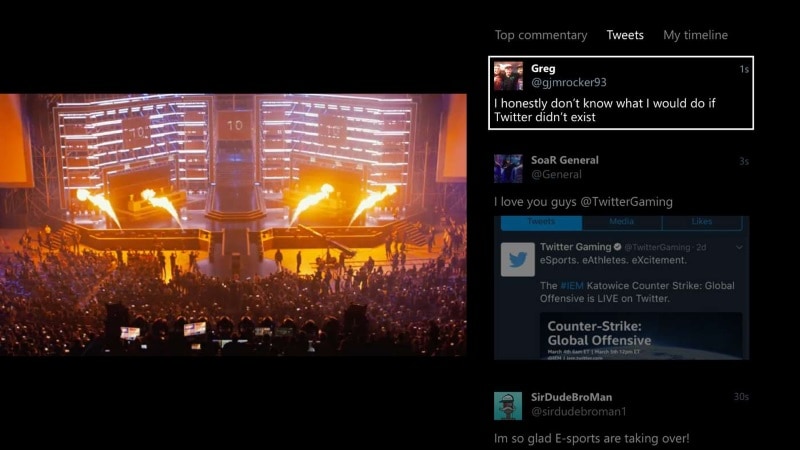
Task: Follow the @TwitterGaming mention link
Action: 627,202
